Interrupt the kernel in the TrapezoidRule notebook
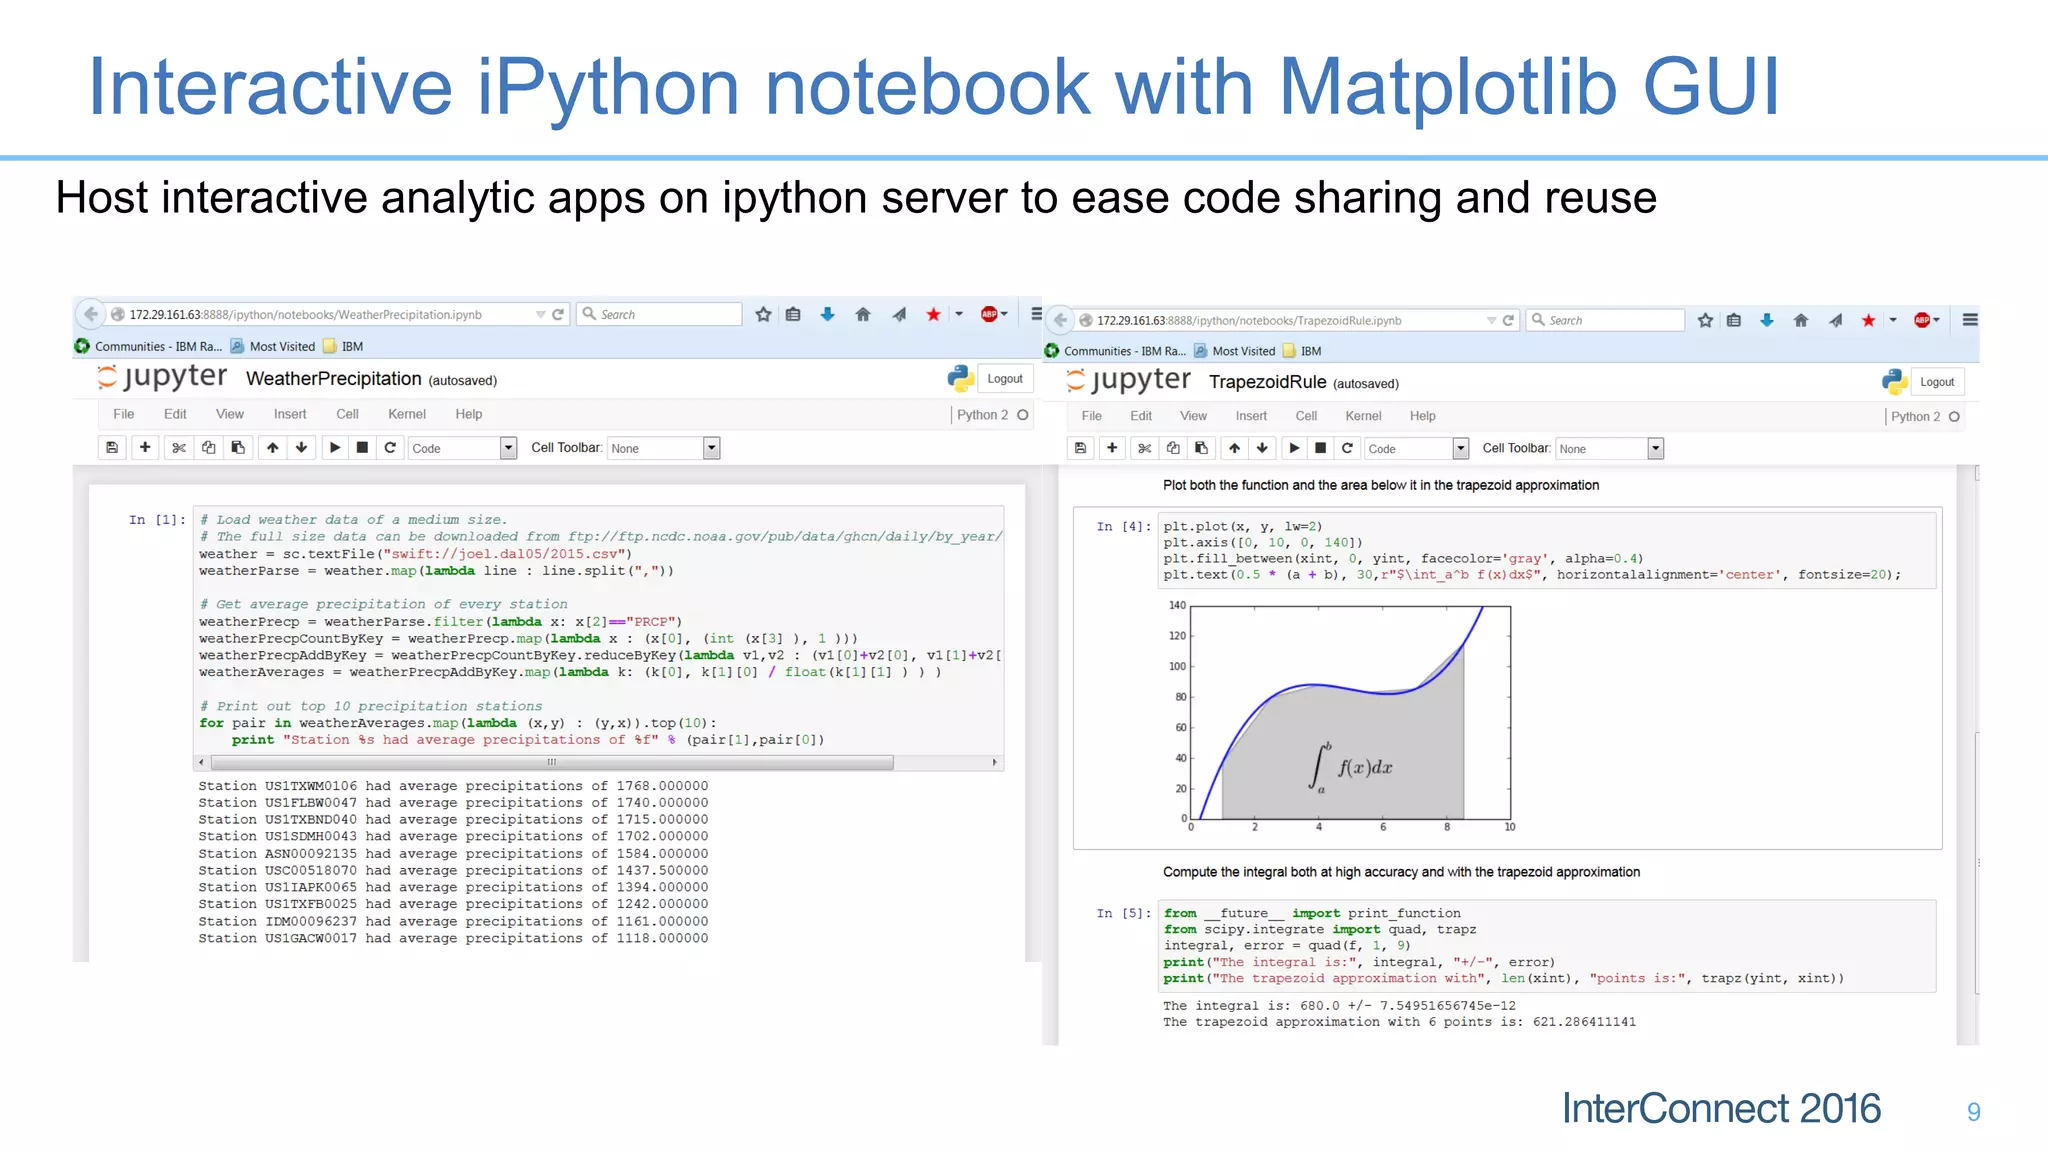Image resolution: width=2048 pixels, height=1152 pixels. click(x=1321, y=448)
